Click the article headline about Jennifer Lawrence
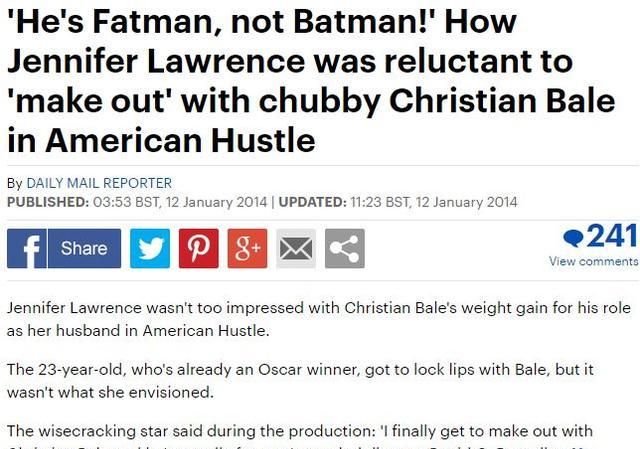Screen dimensions: 640x449 [x=311, y=81]
